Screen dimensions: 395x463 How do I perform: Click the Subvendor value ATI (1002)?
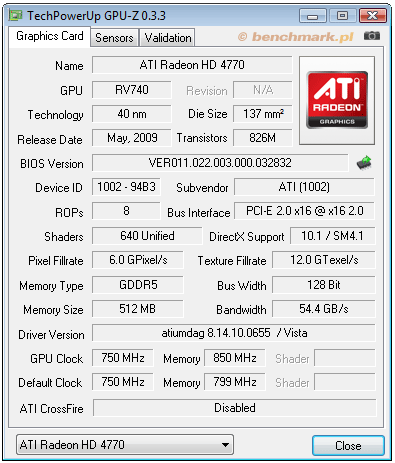click(x=304, y=187)
